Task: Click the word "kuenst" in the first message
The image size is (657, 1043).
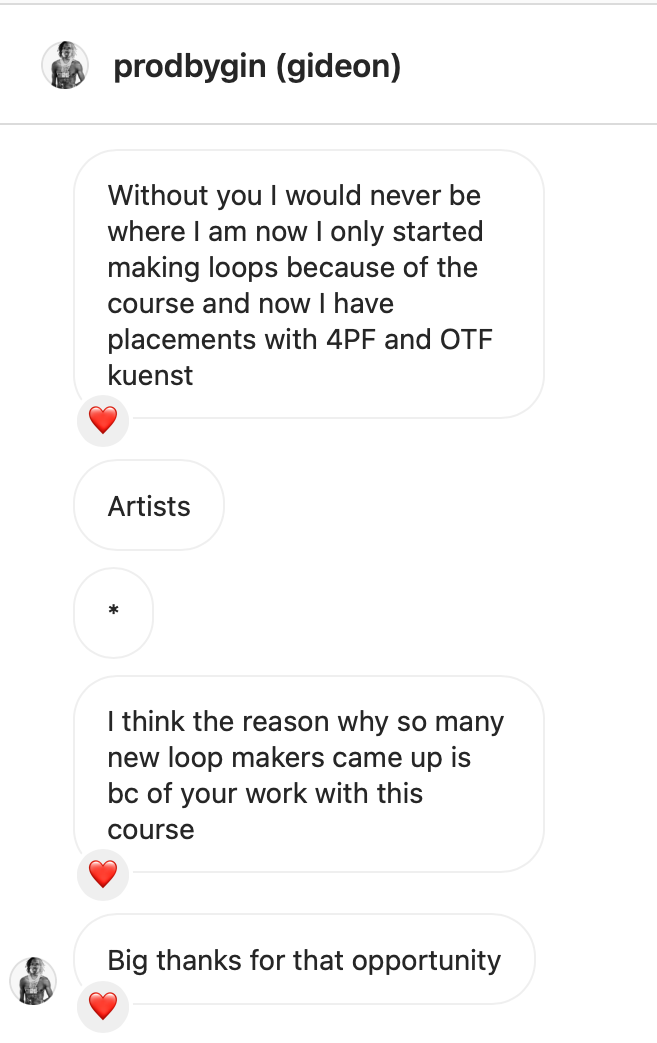Action: (x=151, y=375)
